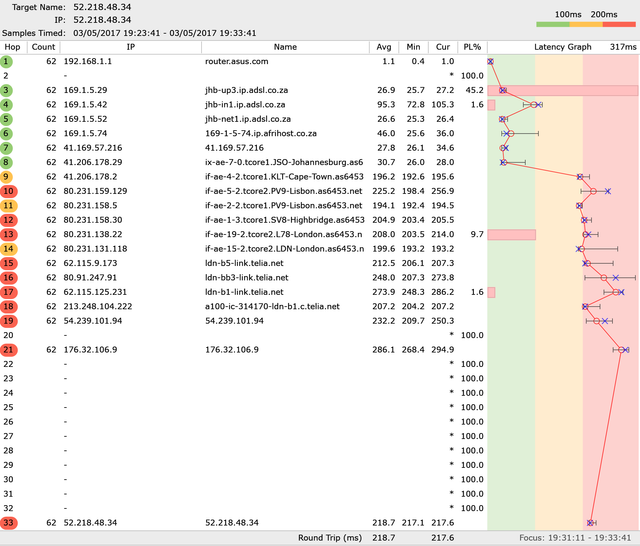Select the hop 3 green circle badge

[x=6, y=90]
